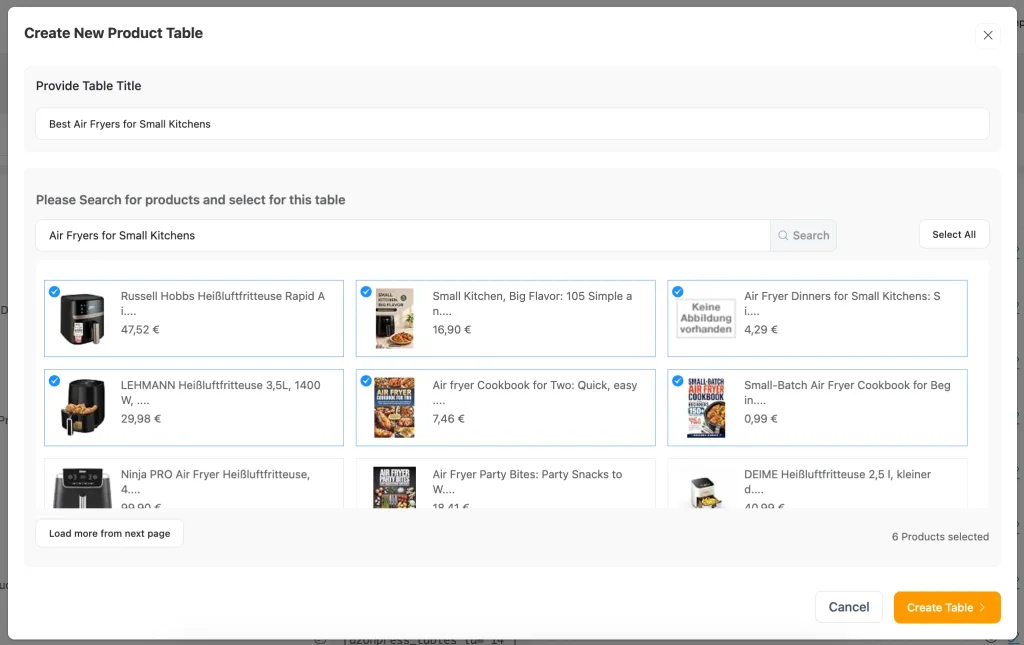Click the Small Kitchen, Big Flavor book cover
Image resolution: width=1024 pixels, height=645 pixels.
point(394,319)
